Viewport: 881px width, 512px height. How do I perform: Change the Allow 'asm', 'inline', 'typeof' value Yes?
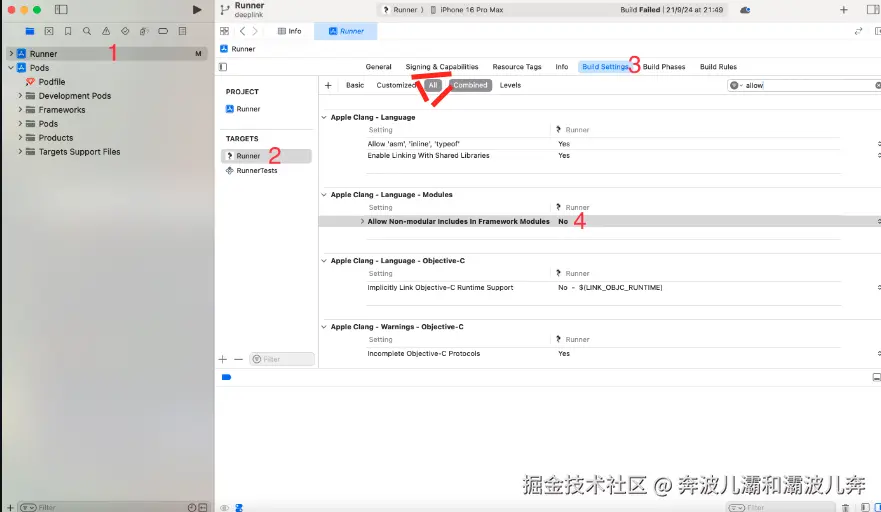pyautogui.click(x=564, y=144)
